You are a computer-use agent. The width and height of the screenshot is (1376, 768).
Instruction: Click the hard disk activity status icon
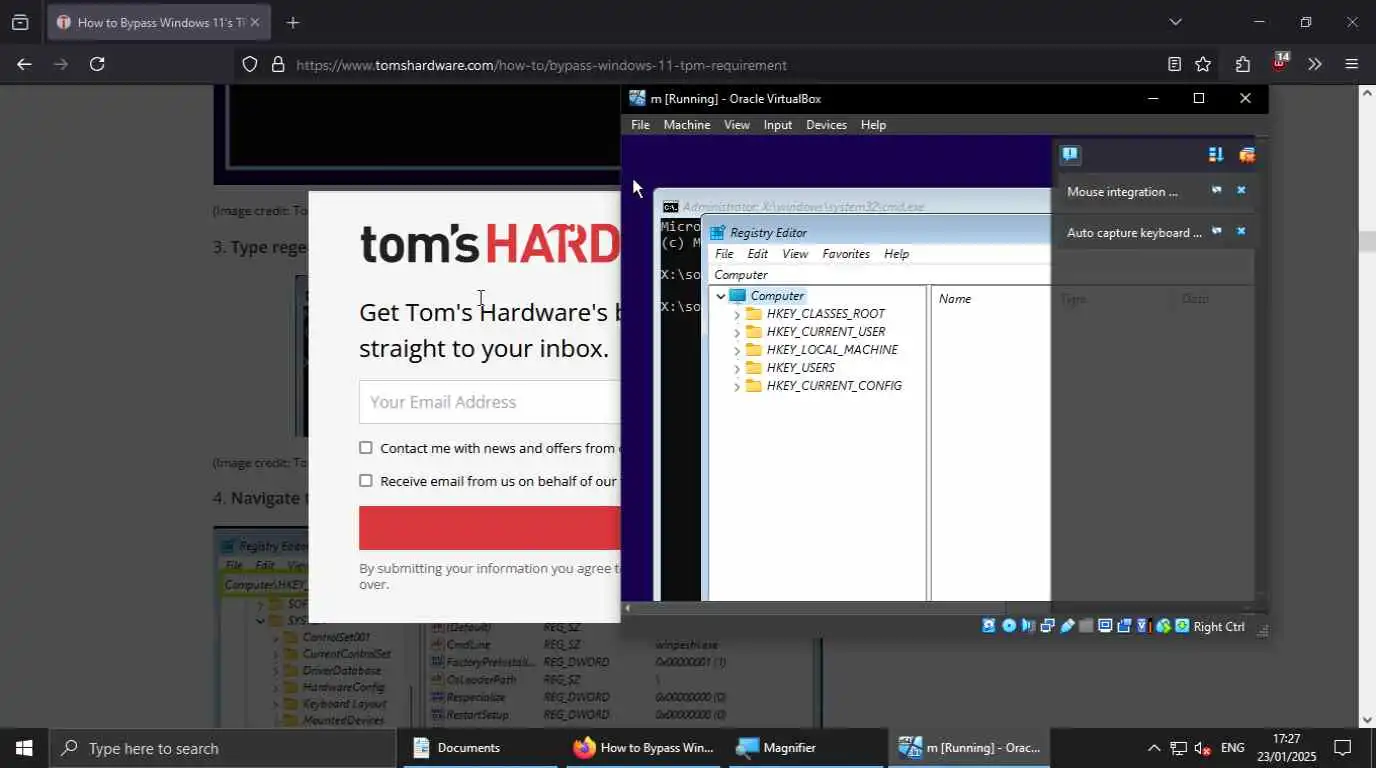pyautogui.click(x=989, y=626)
